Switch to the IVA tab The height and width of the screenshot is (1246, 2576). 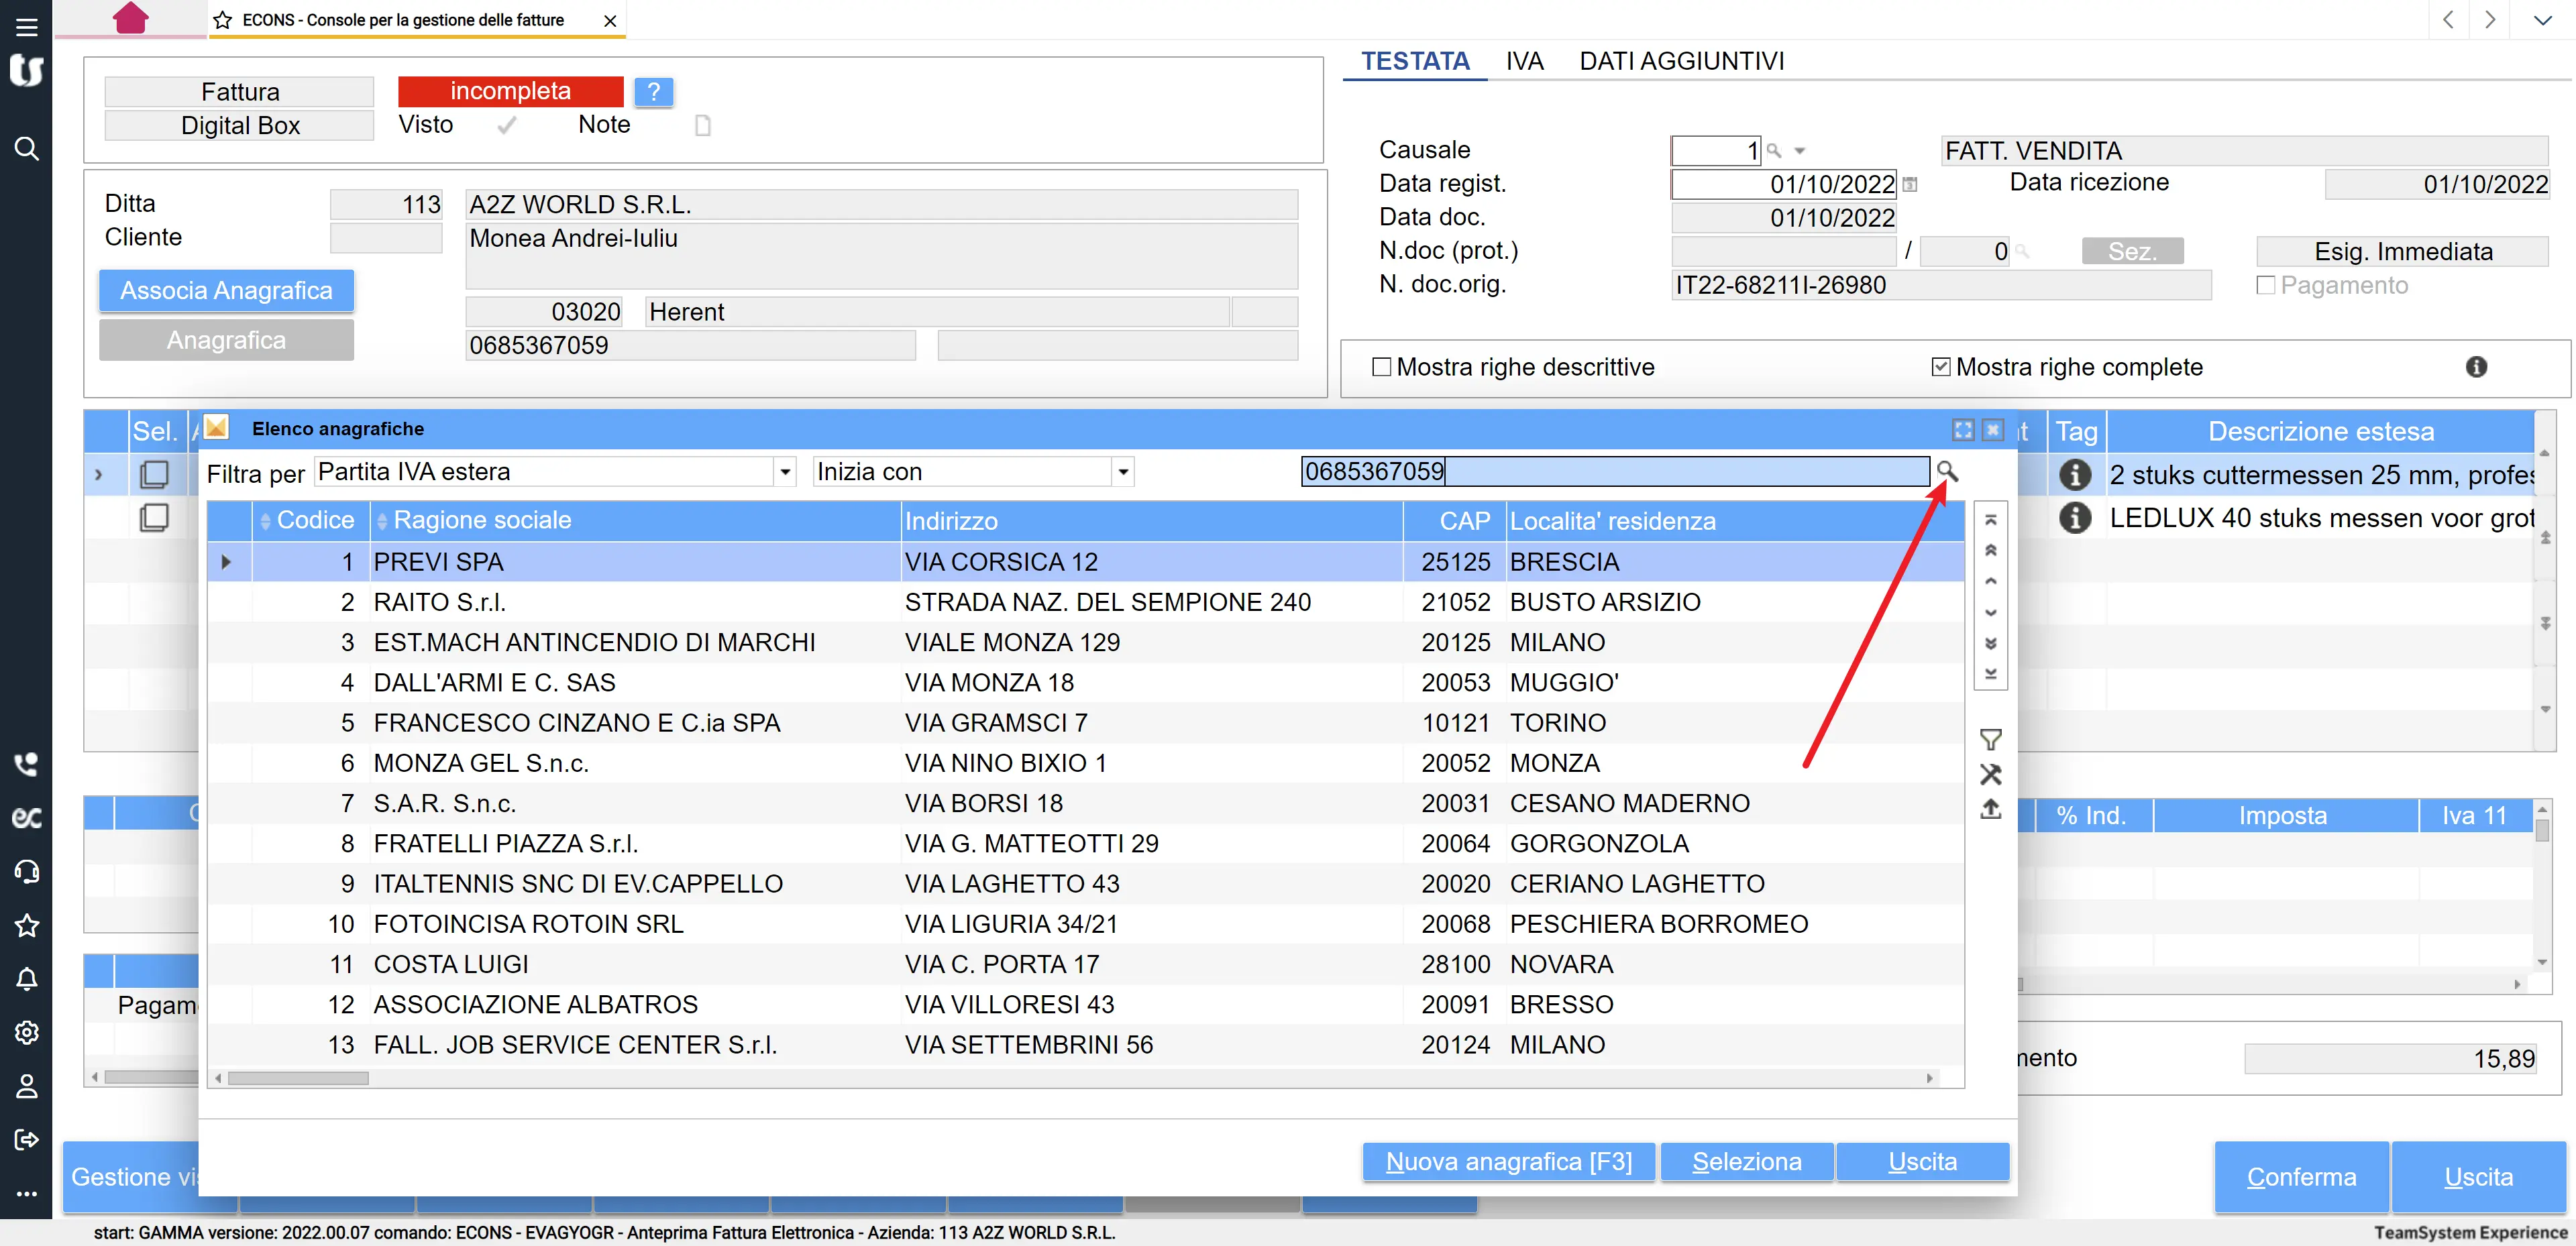pyautogui.click(x=1524, y=61)
